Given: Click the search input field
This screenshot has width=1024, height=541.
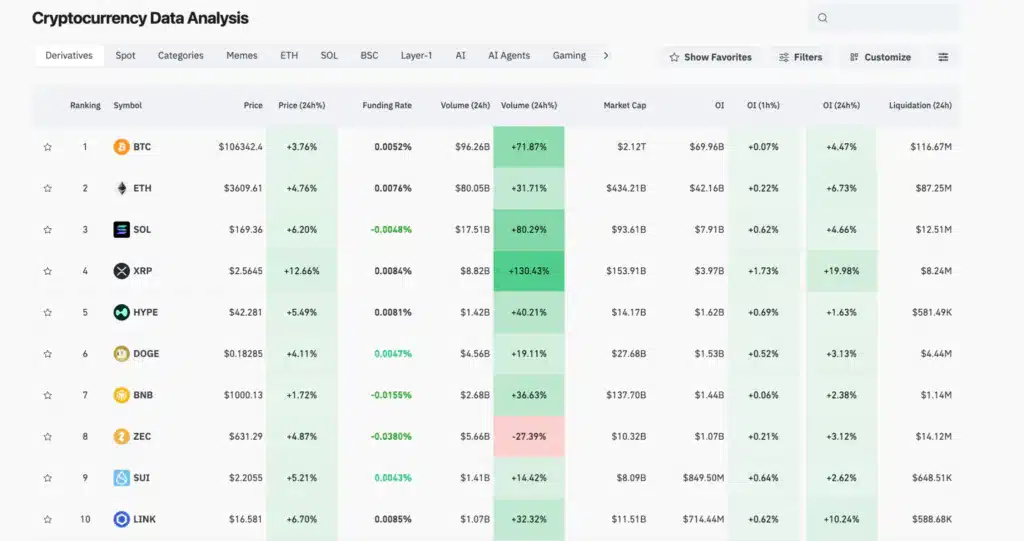Looking at the screenshot, I should click(890, 17).
